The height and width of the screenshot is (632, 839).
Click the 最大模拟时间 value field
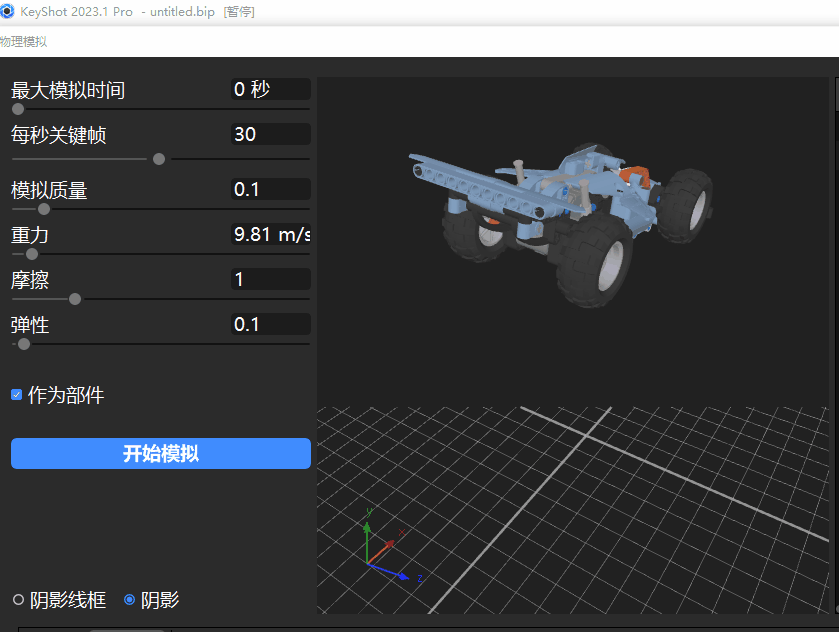[x=271, y=89]
